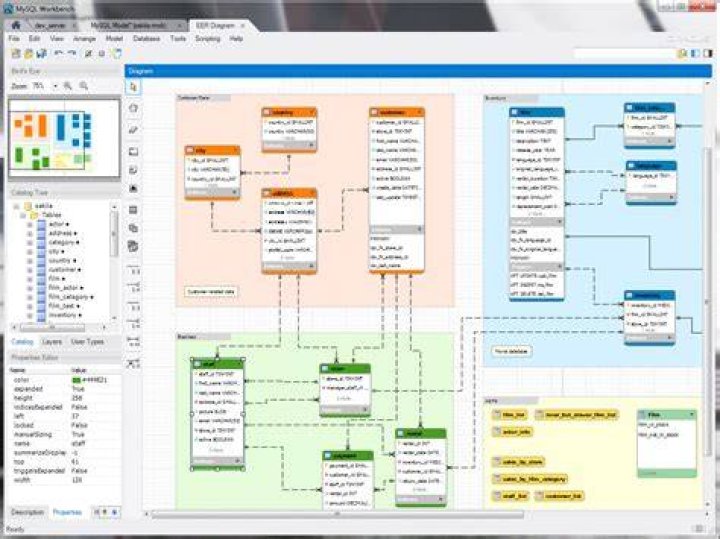Switch to the User Types tab
The image size is (720, 539).
(87, 342)
